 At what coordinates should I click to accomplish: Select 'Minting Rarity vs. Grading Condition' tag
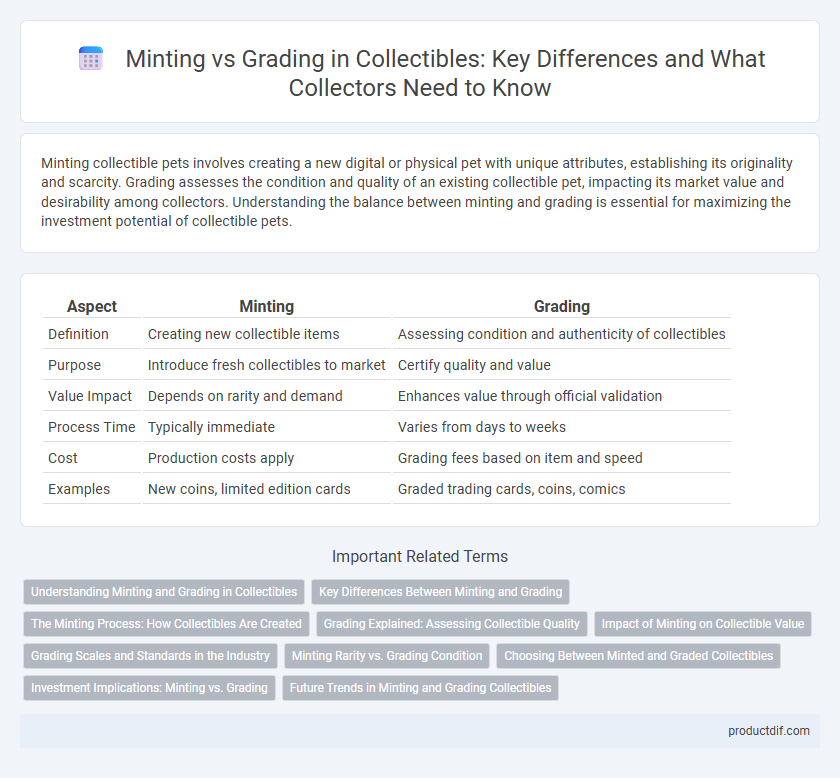(387, 656)
